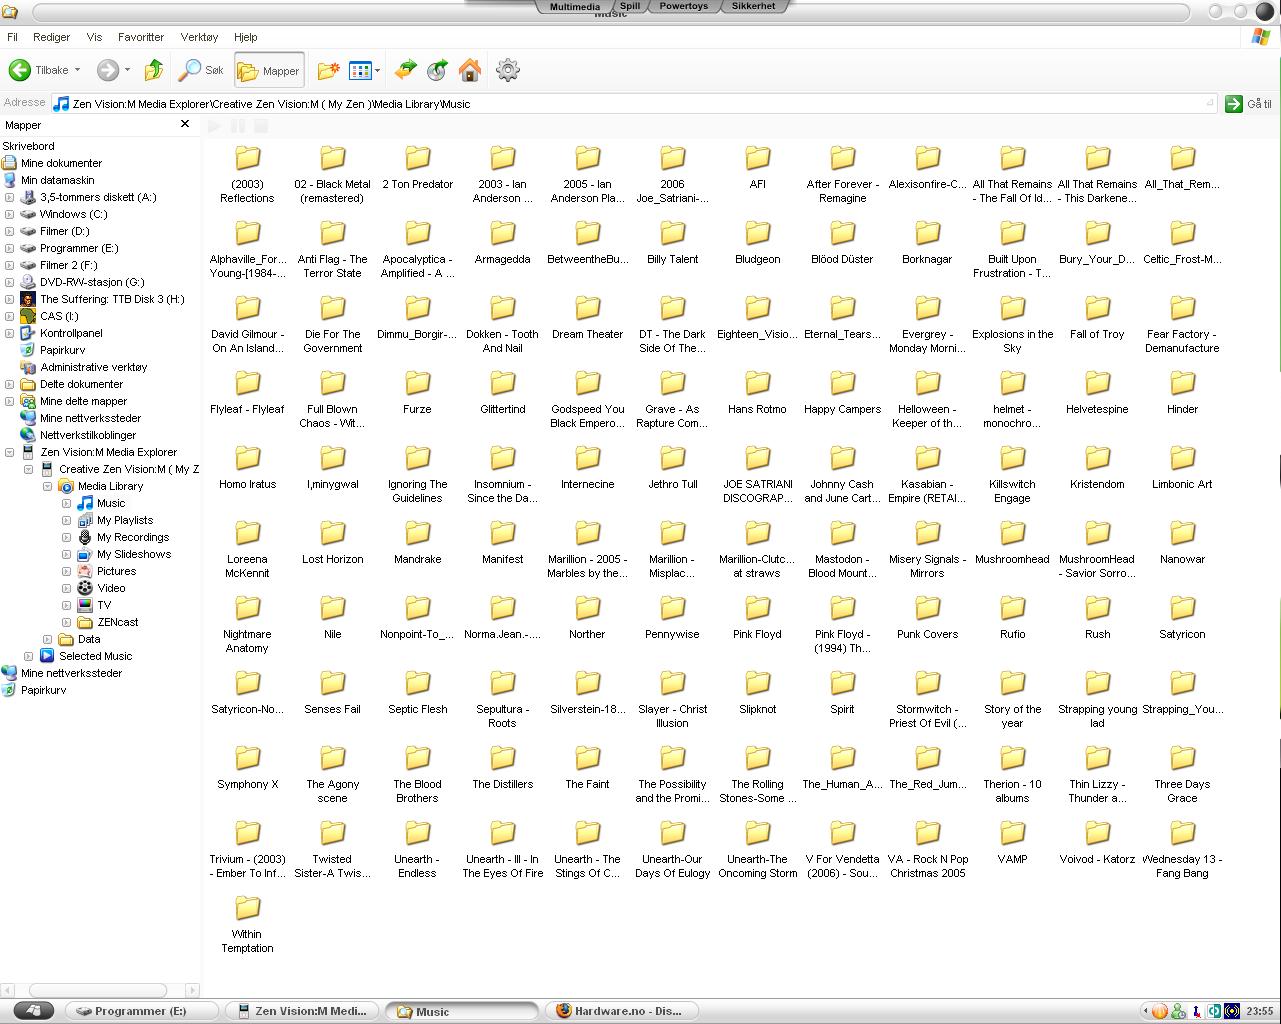Toggle the Mapper folders pane button
This screenshot has height=1024, width=1281.
coord(269,70)
